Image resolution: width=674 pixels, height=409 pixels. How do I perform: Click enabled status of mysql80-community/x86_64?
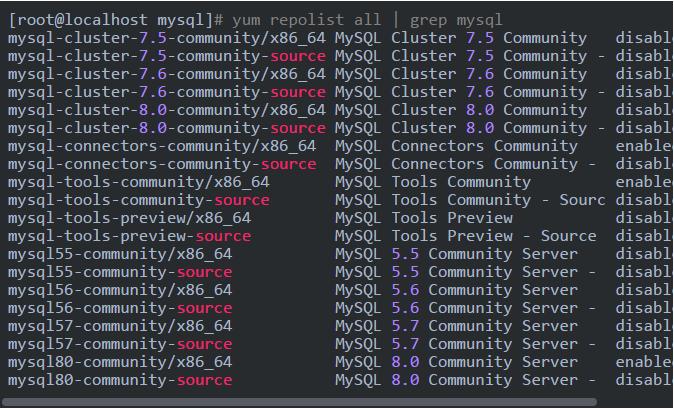click(644, 363)
